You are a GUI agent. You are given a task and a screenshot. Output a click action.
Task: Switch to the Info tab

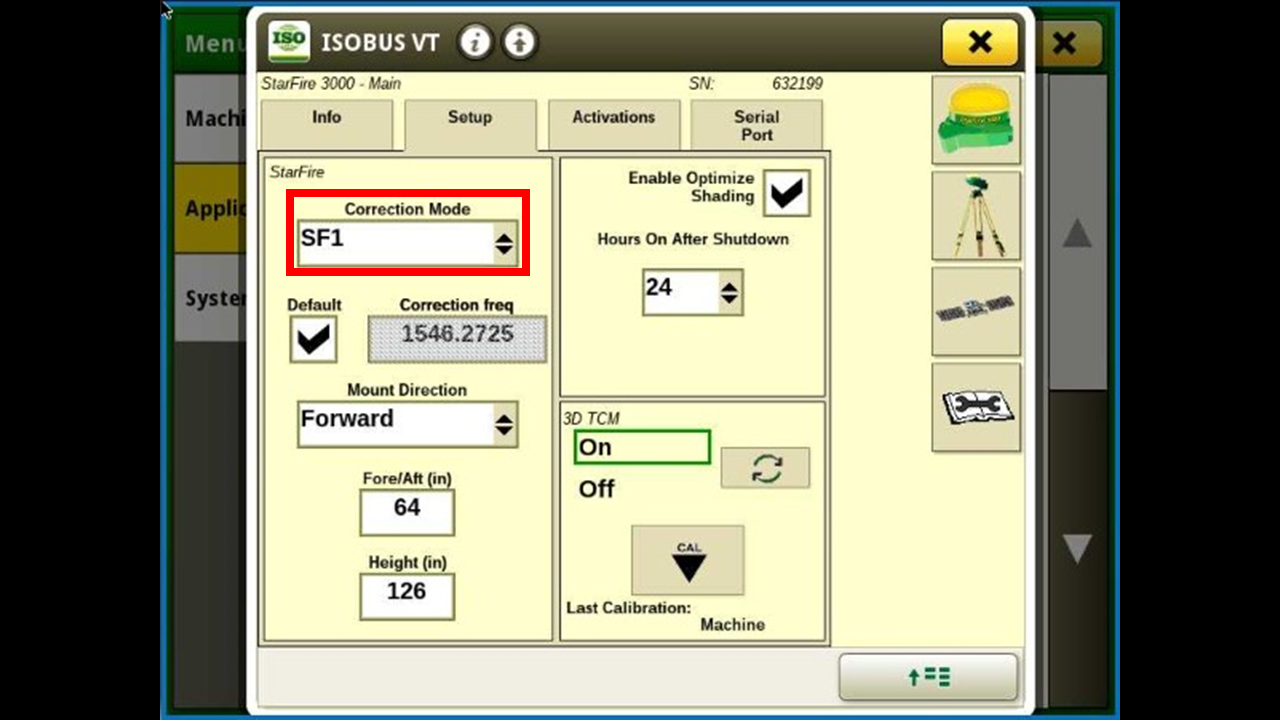tap(326, 126)
